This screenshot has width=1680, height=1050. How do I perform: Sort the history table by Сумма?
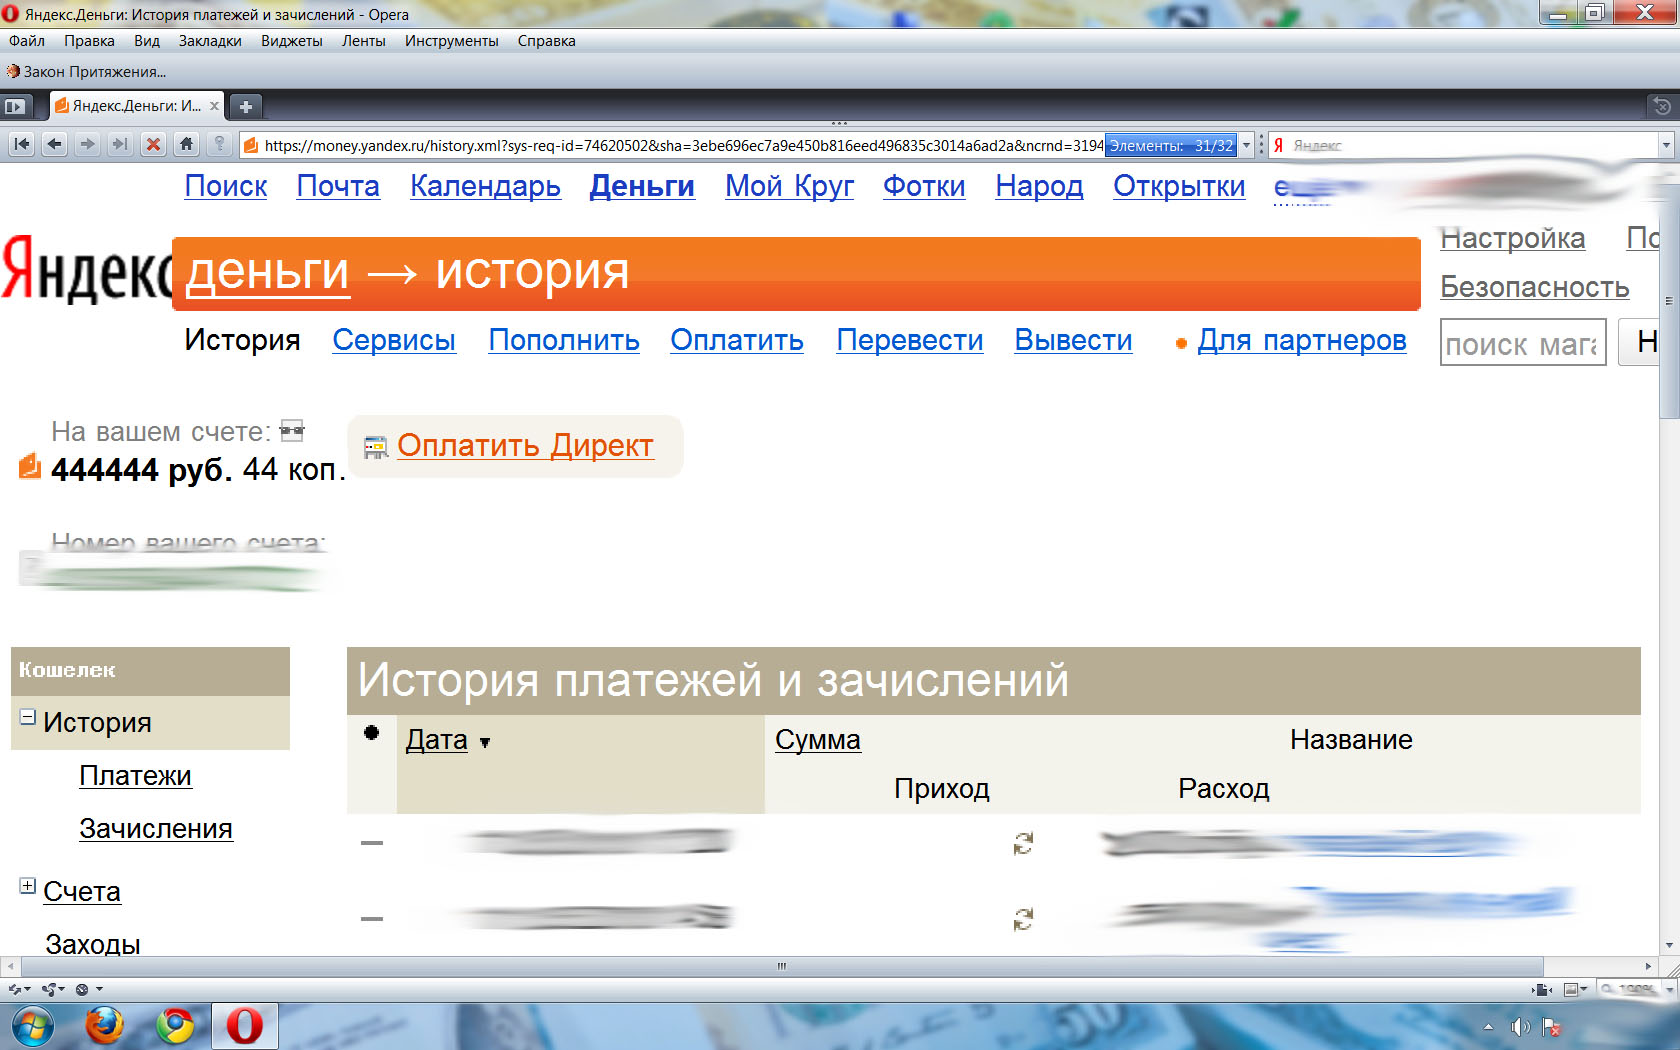818,740
